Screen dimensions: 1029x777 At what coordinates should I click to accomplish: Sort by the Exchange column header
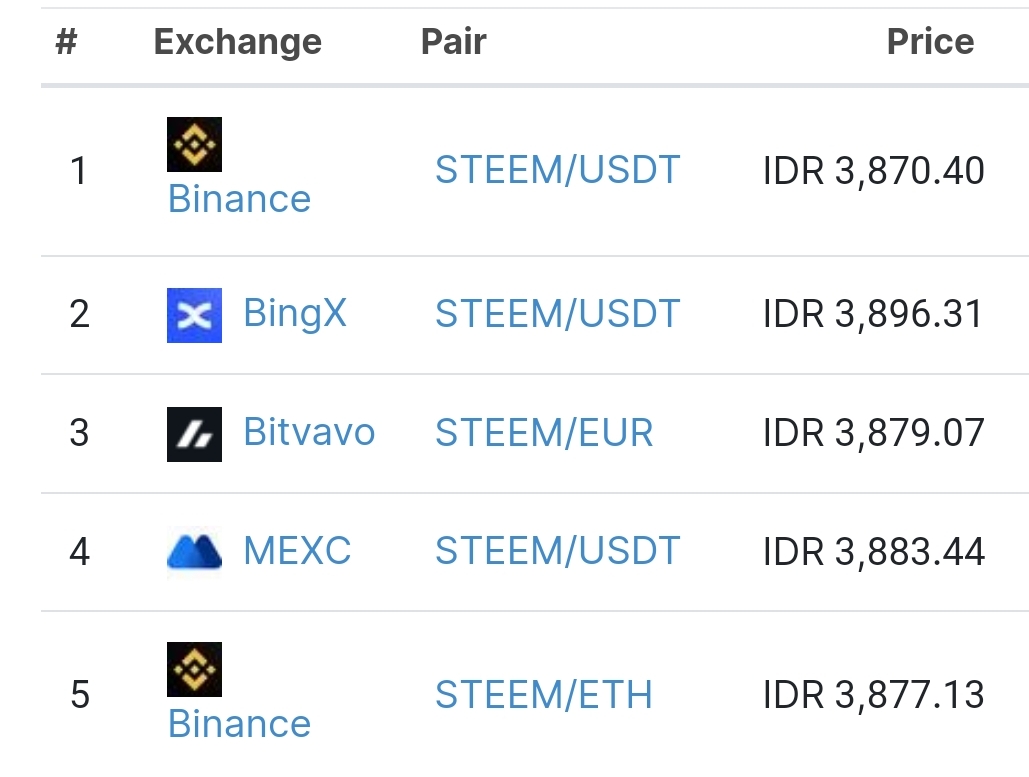pyautogui.click(x=238, y=42)
